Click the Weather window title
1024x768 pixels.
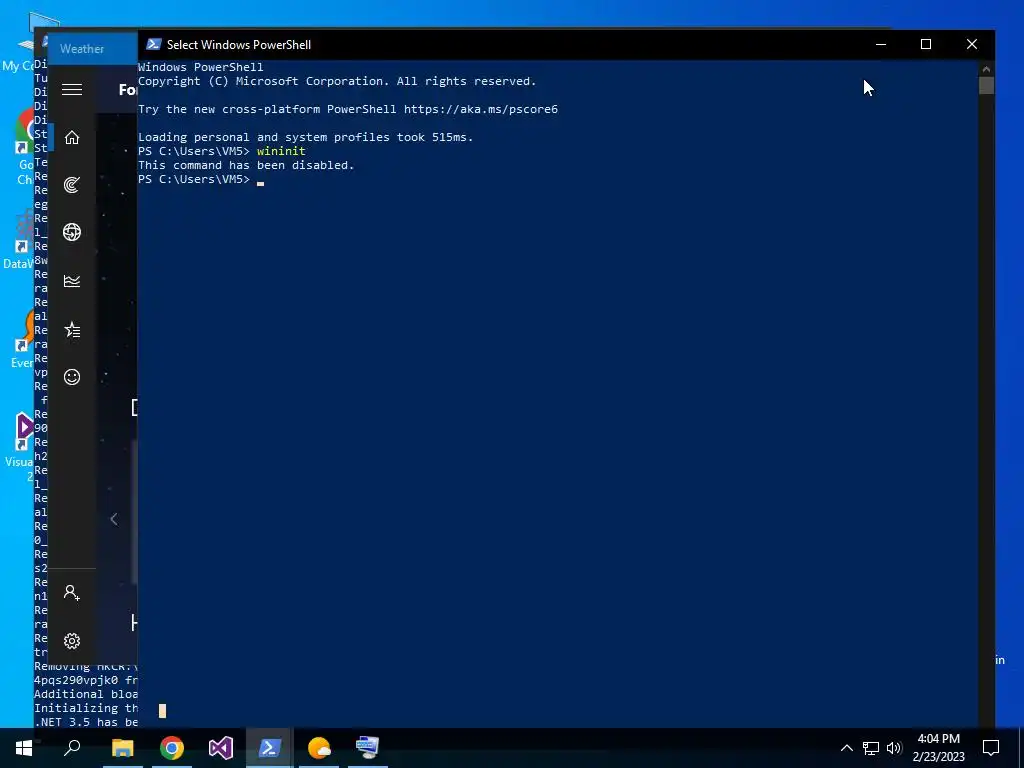coord(82,49)
